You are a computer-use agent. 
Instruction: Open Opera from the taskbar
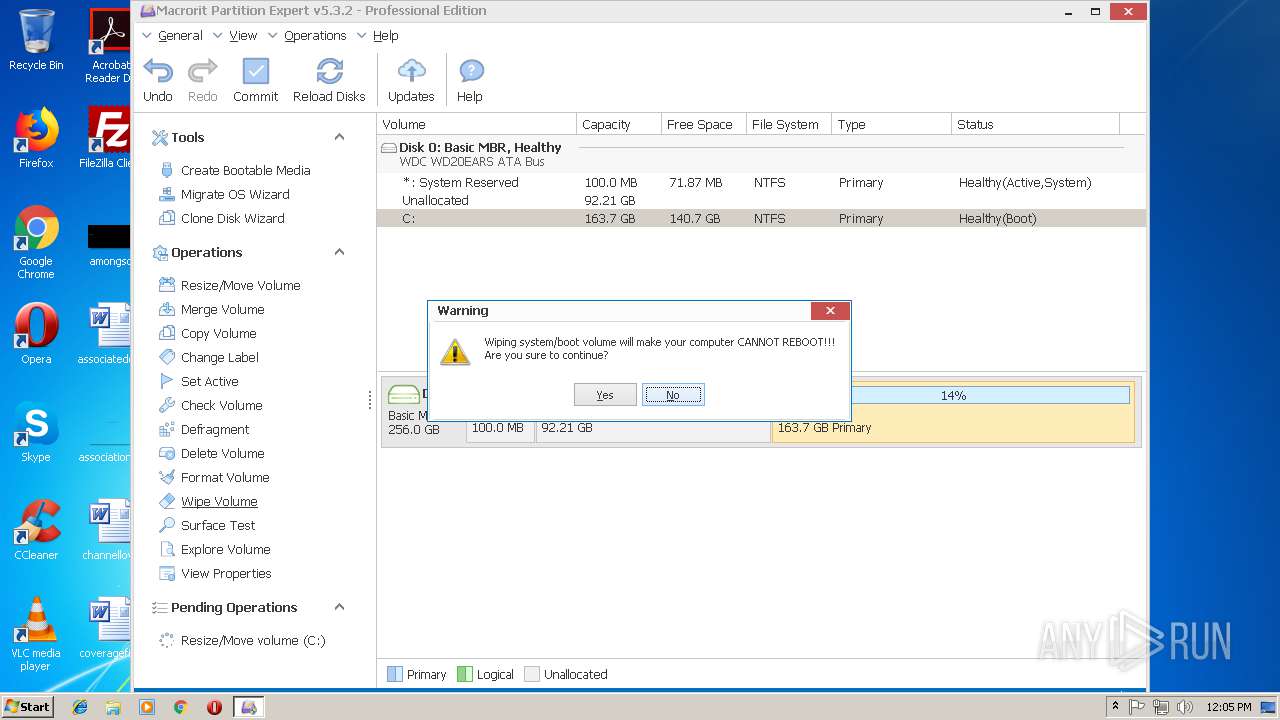(214, 707)
